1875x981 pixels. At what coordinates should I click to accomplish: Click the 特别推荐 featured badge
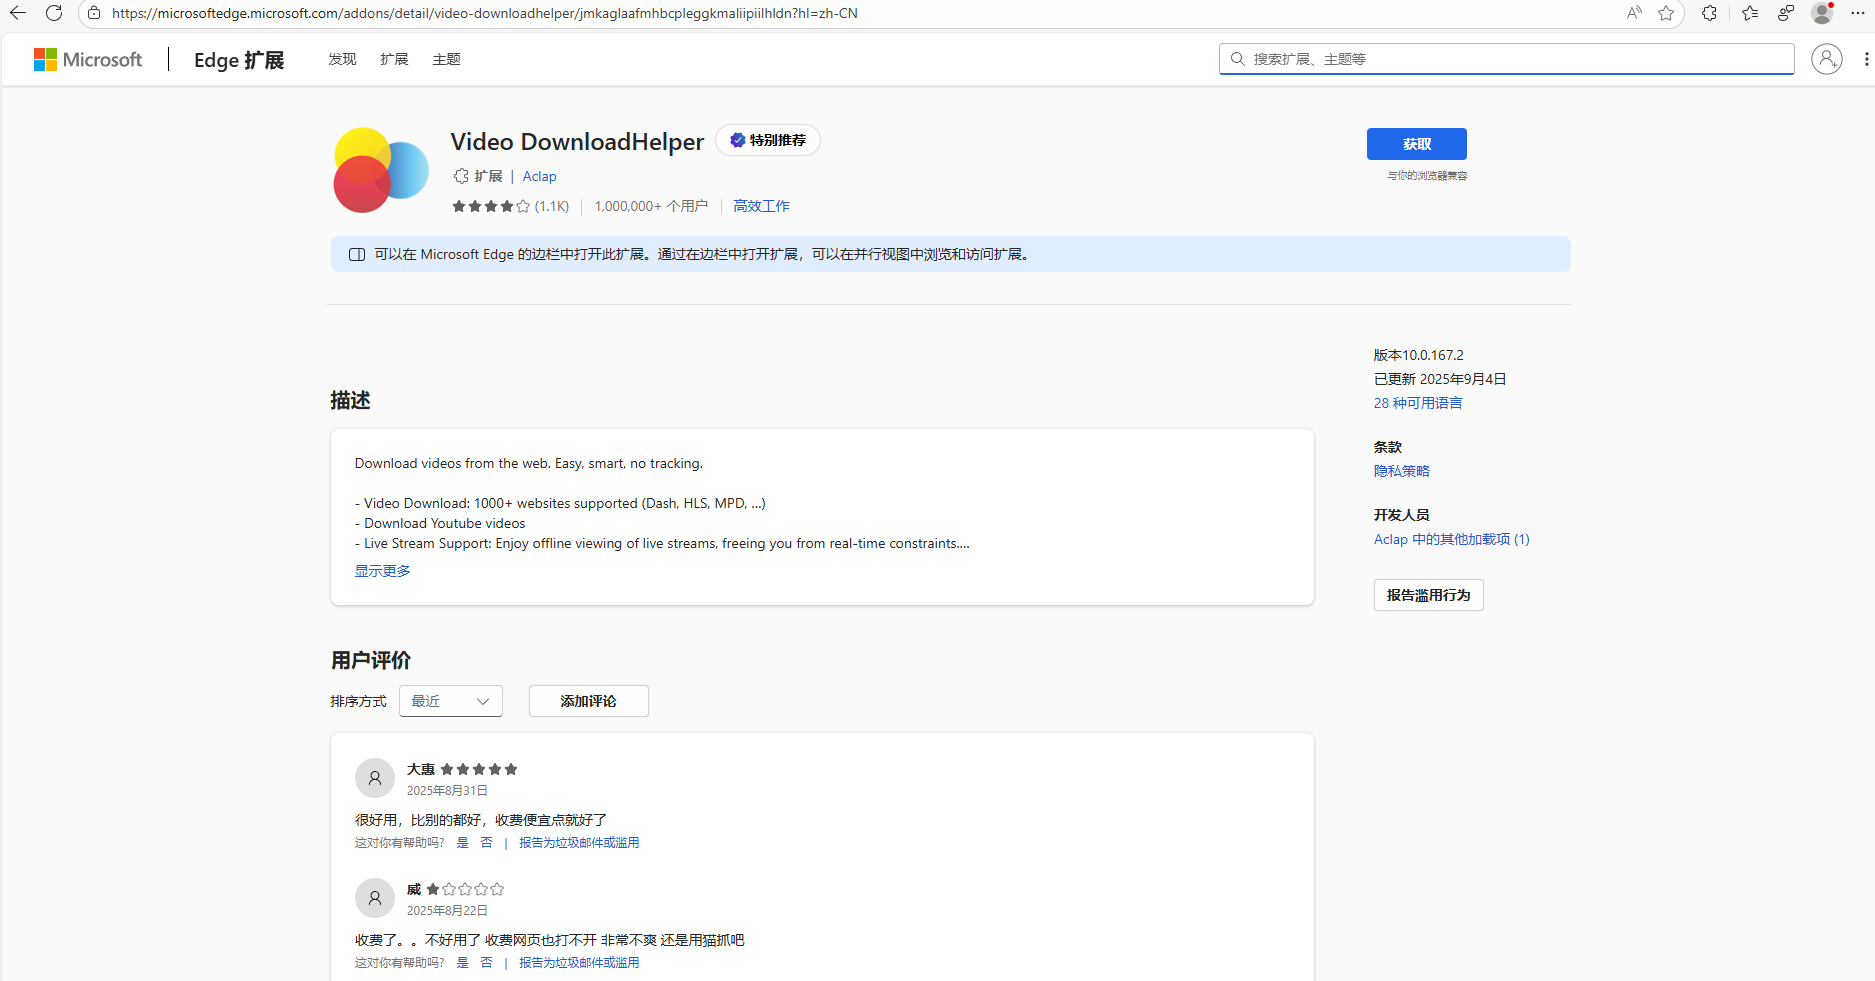[x=768, y=140]
